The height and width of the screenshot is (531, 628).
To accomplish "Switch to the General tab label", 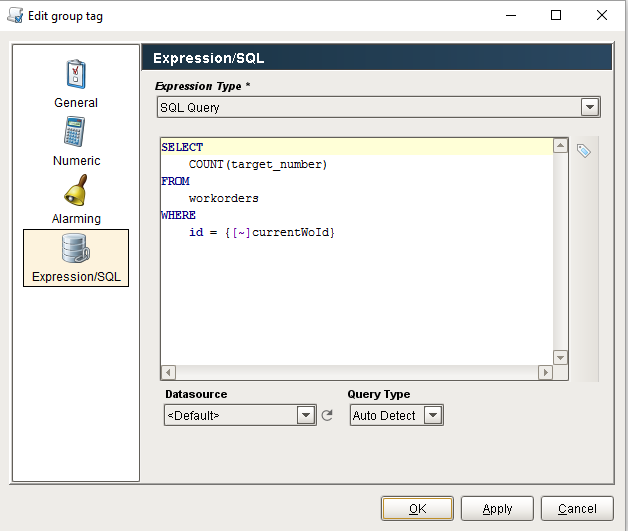I will click(x=76, y=103).
